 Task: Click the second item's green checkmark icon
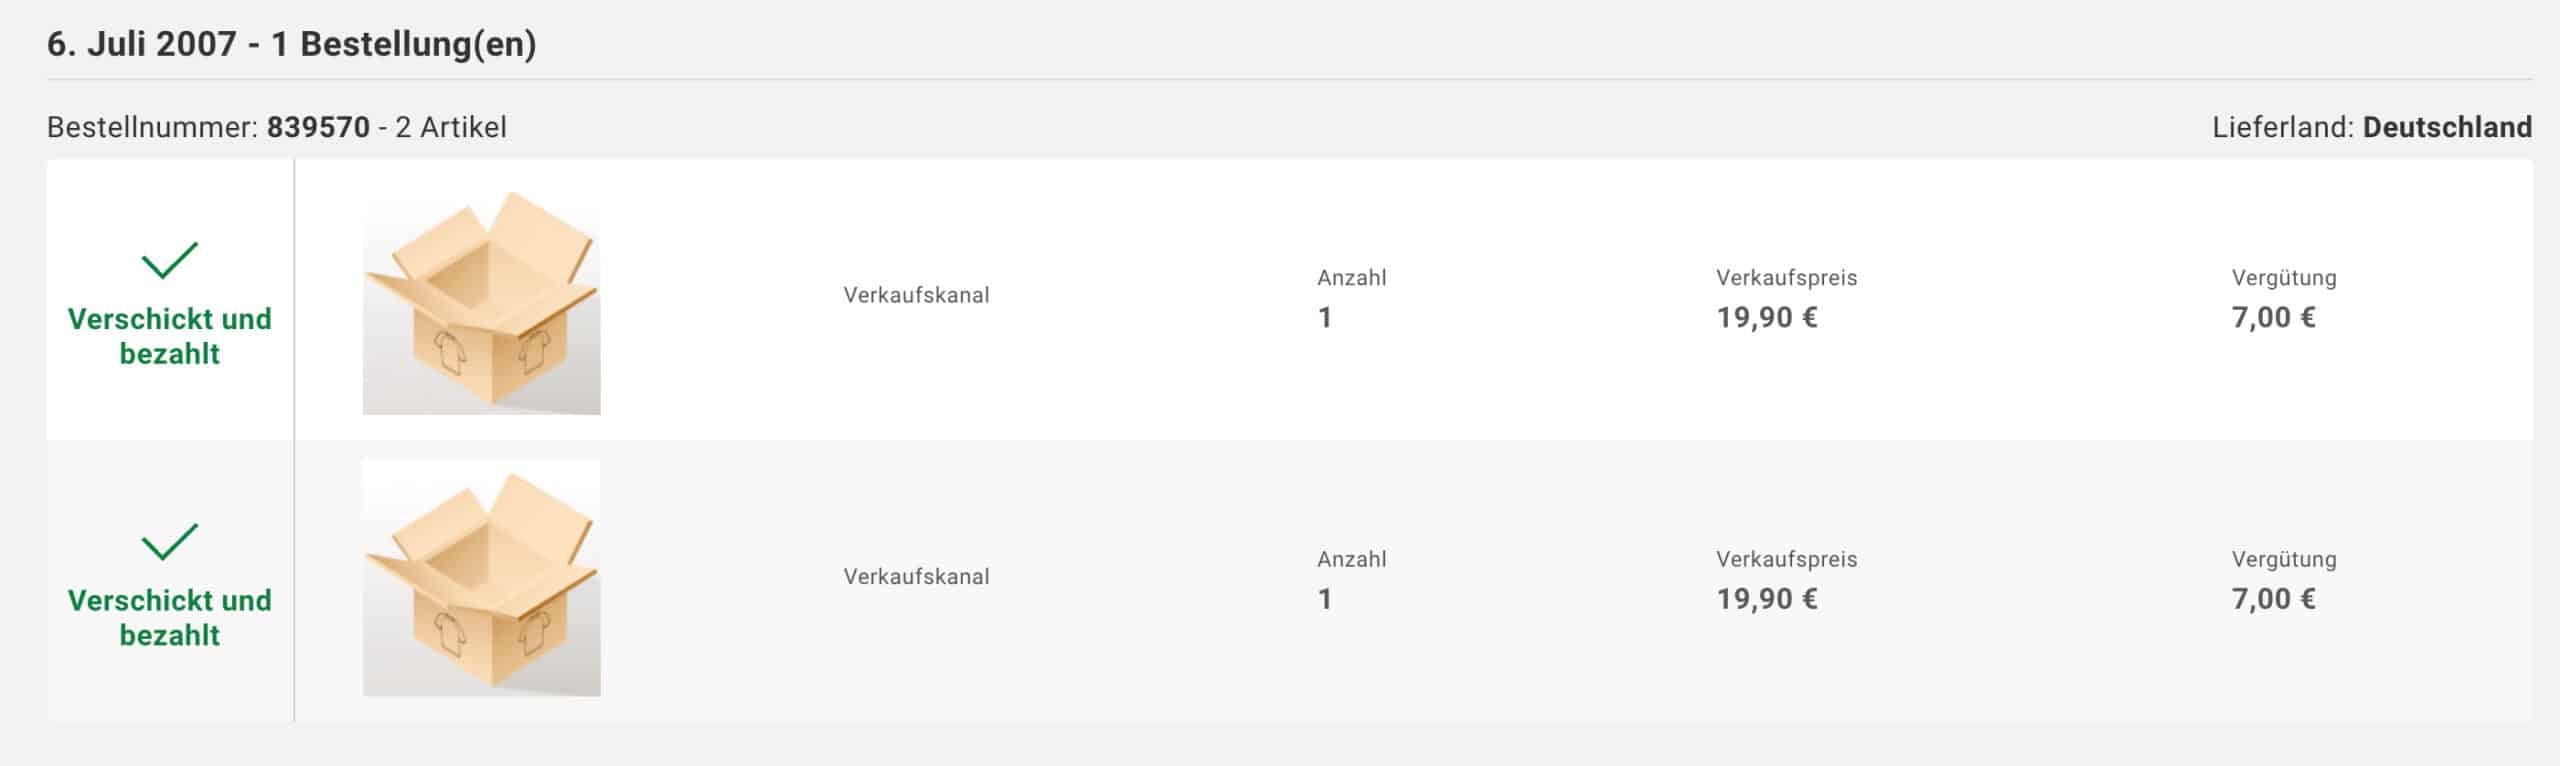(x=170, y=541)
